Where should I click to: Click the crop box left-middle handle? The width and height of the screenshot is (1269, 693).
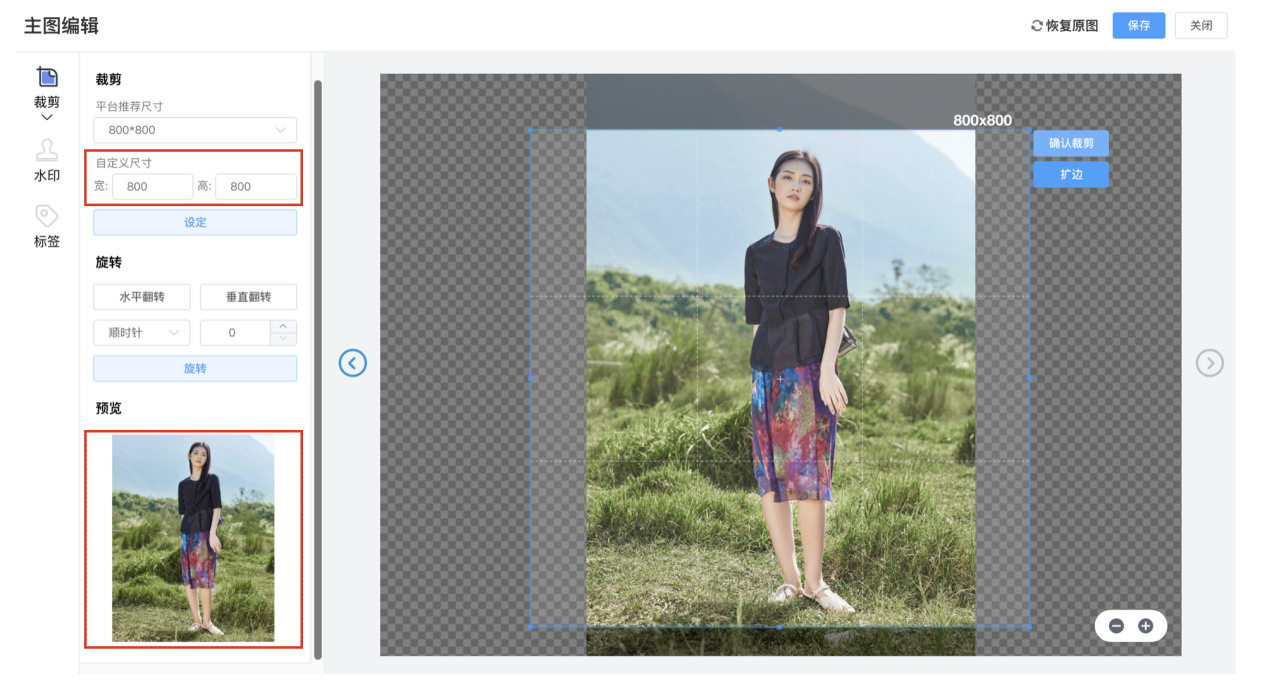530,378
